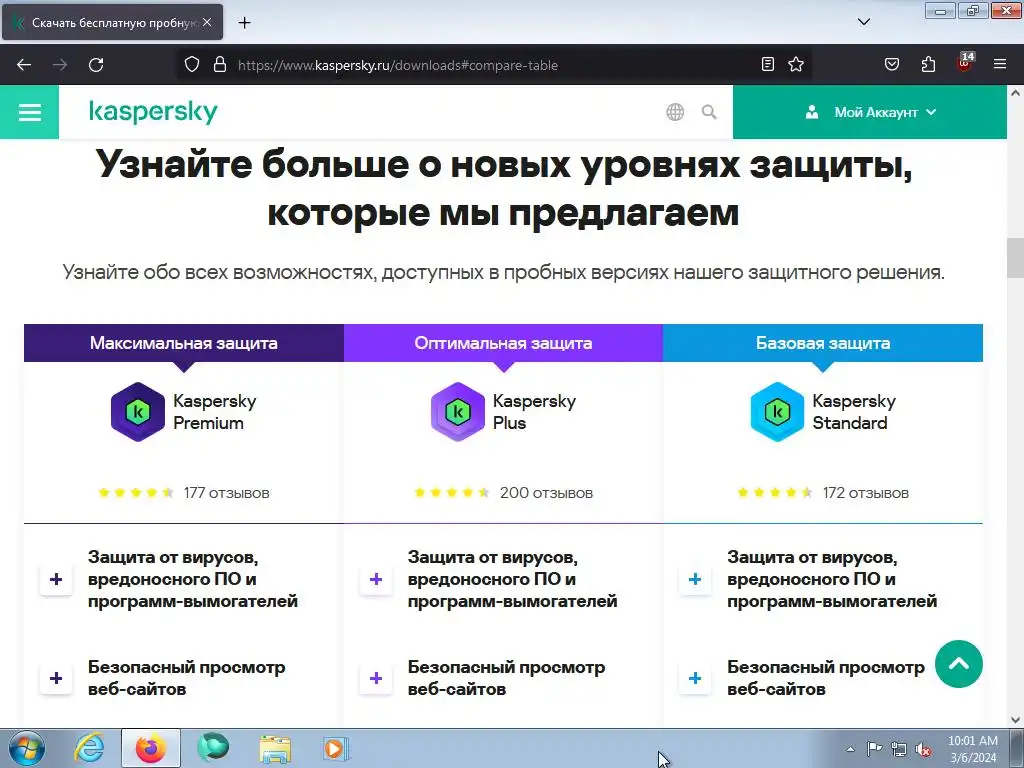Image resolution: width=1024 pixels, height=768 pixels.
Task: Open network status tray icon
Action: 899,749
